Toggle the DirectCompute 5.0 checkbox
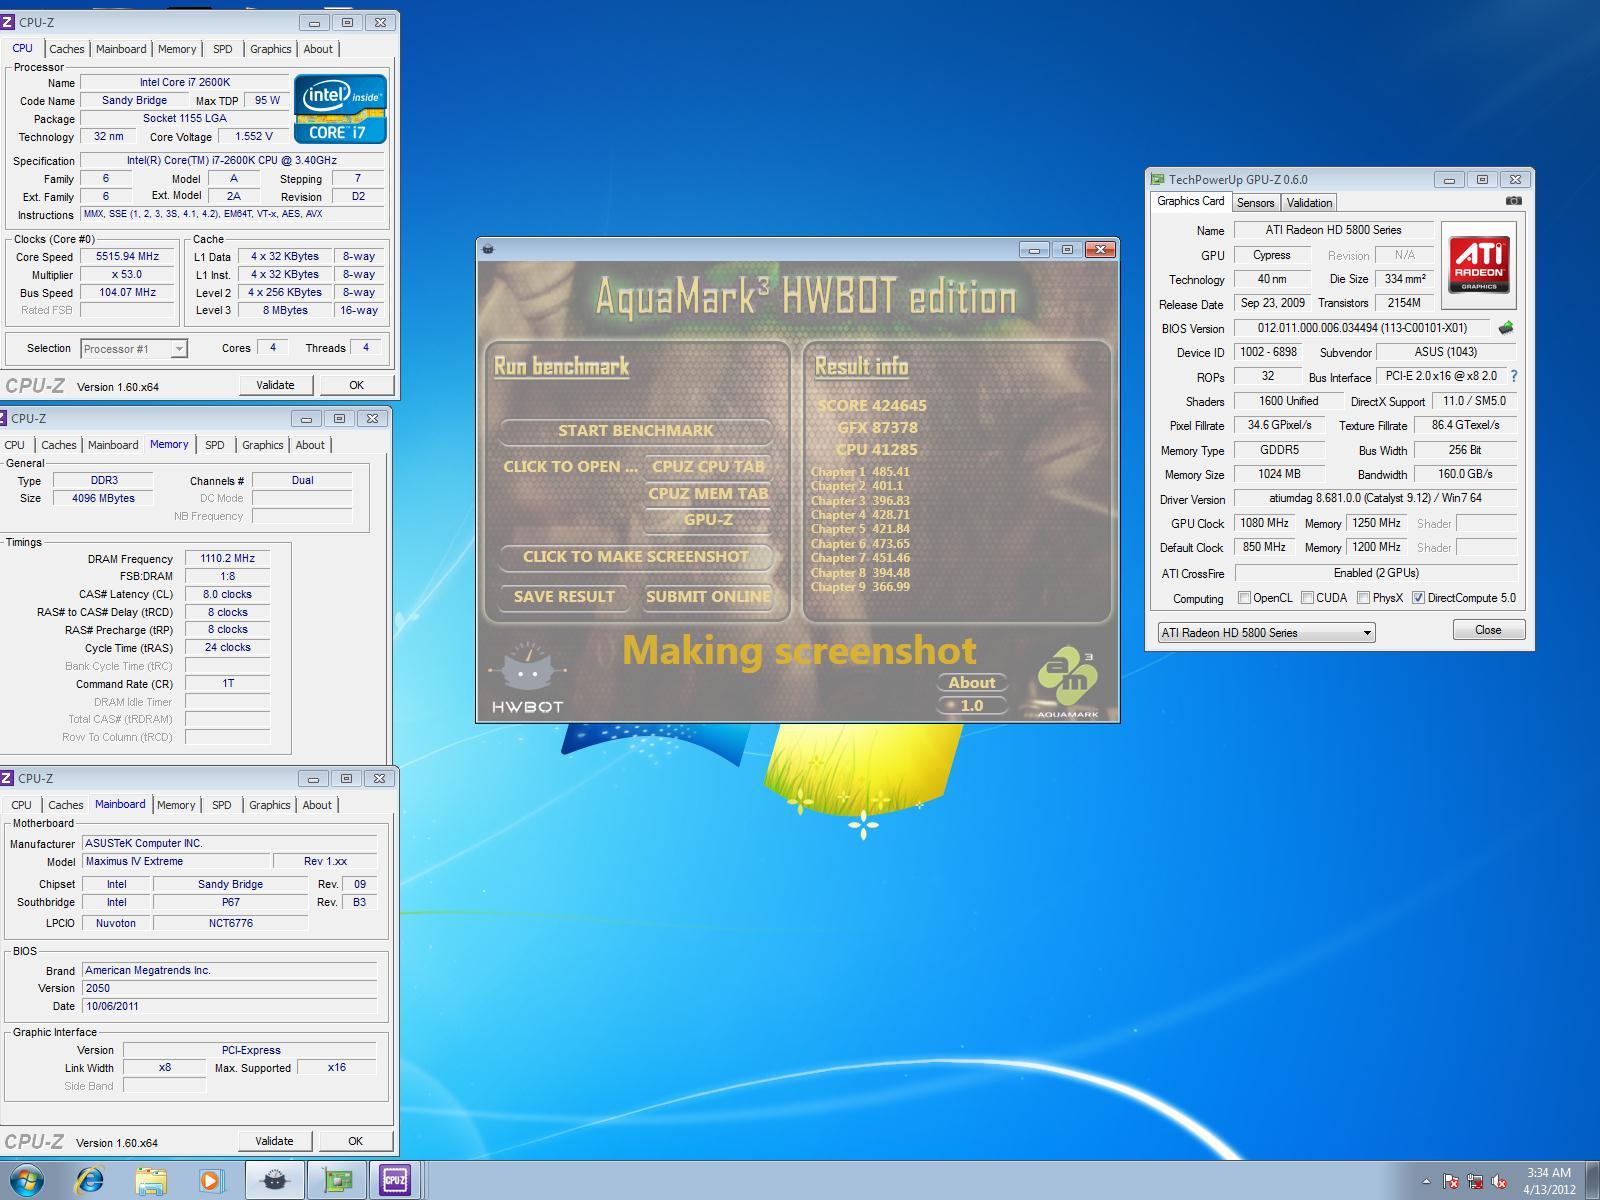The image size is (1600, 1200). (x=1418, y=598)
